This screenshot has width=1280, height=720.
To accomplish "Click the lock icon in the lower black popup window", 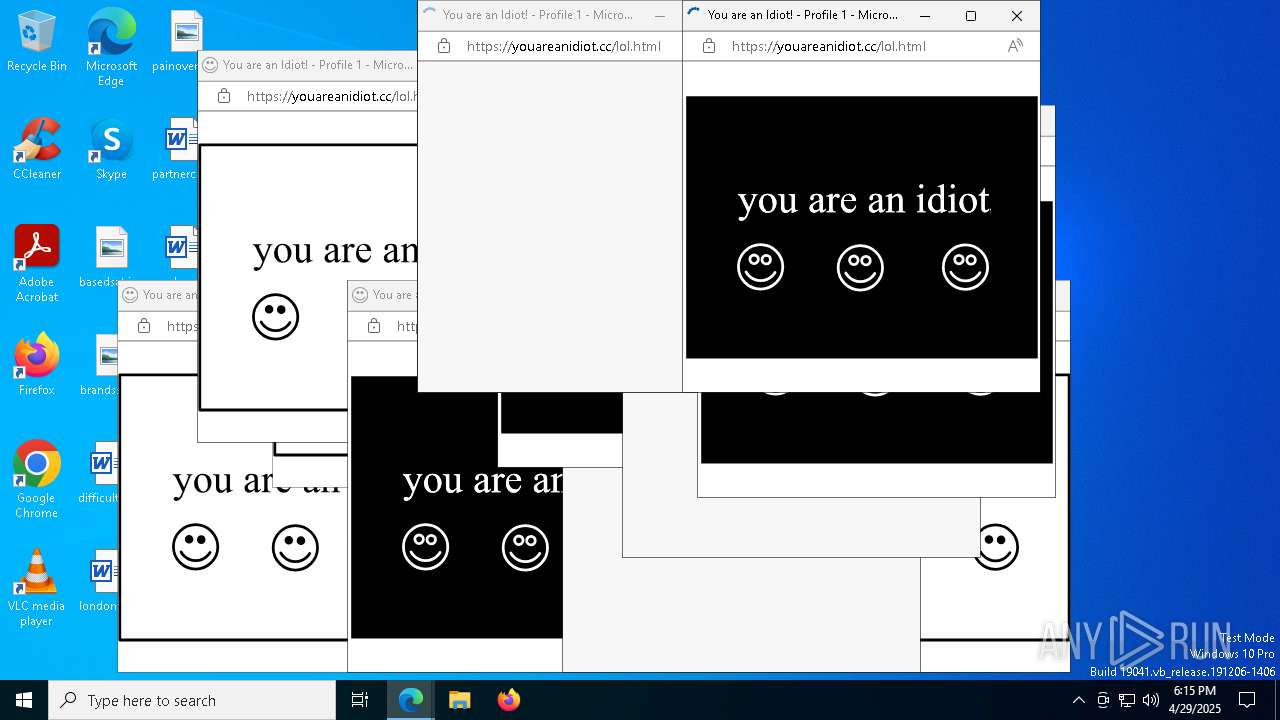I will pos(374,326).
